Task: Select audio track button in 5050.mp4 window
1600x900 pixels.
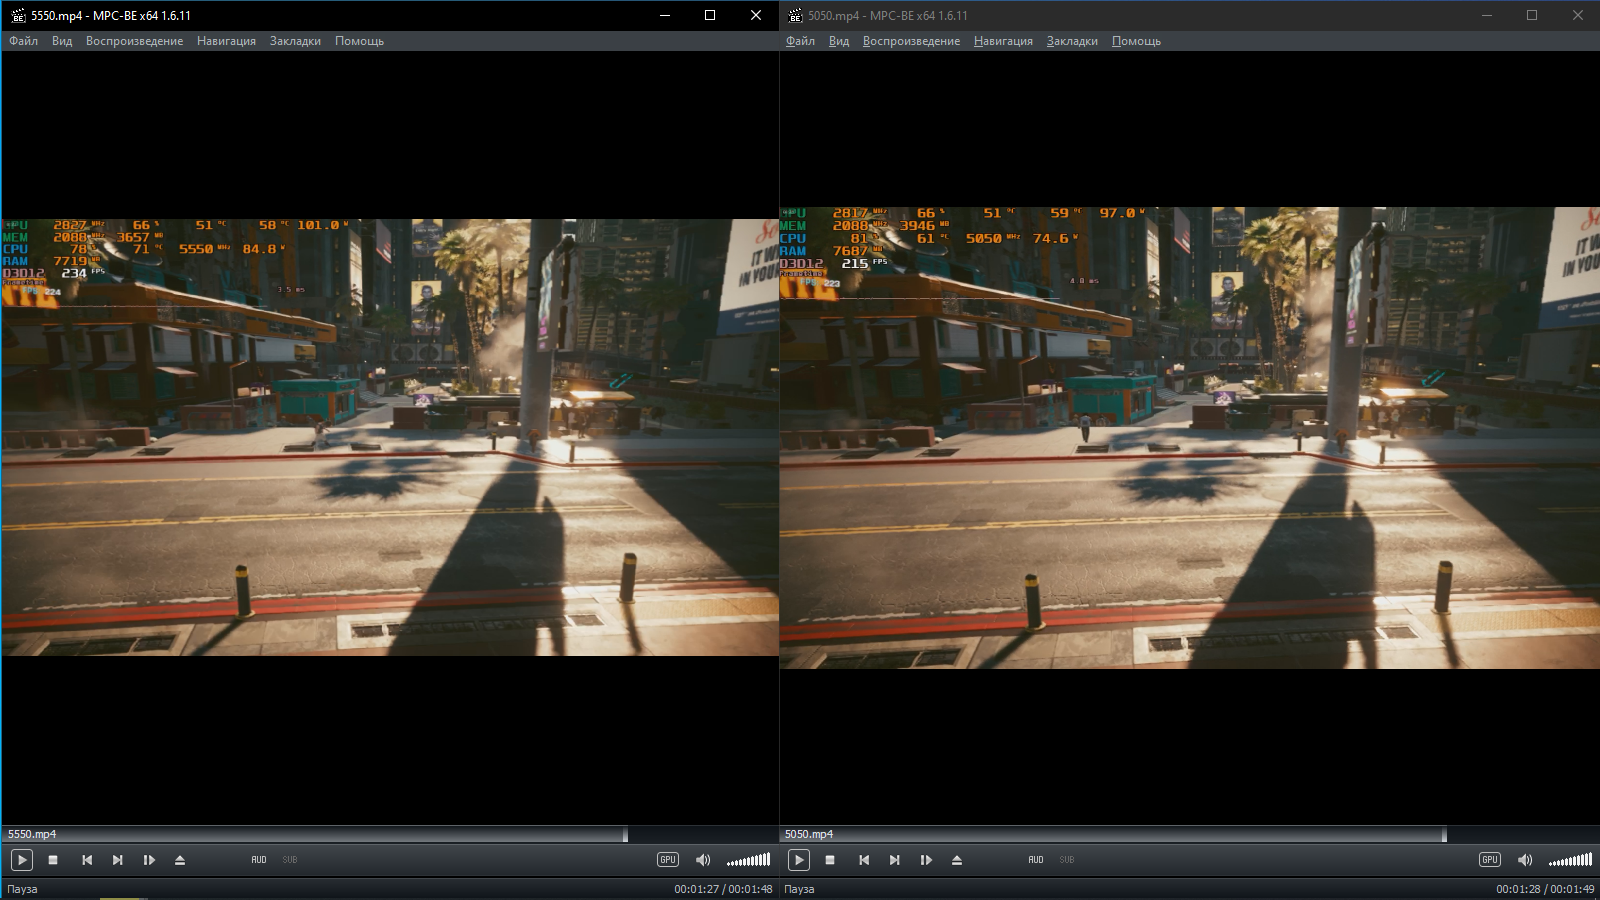Action: click(x=1036, y=860)
